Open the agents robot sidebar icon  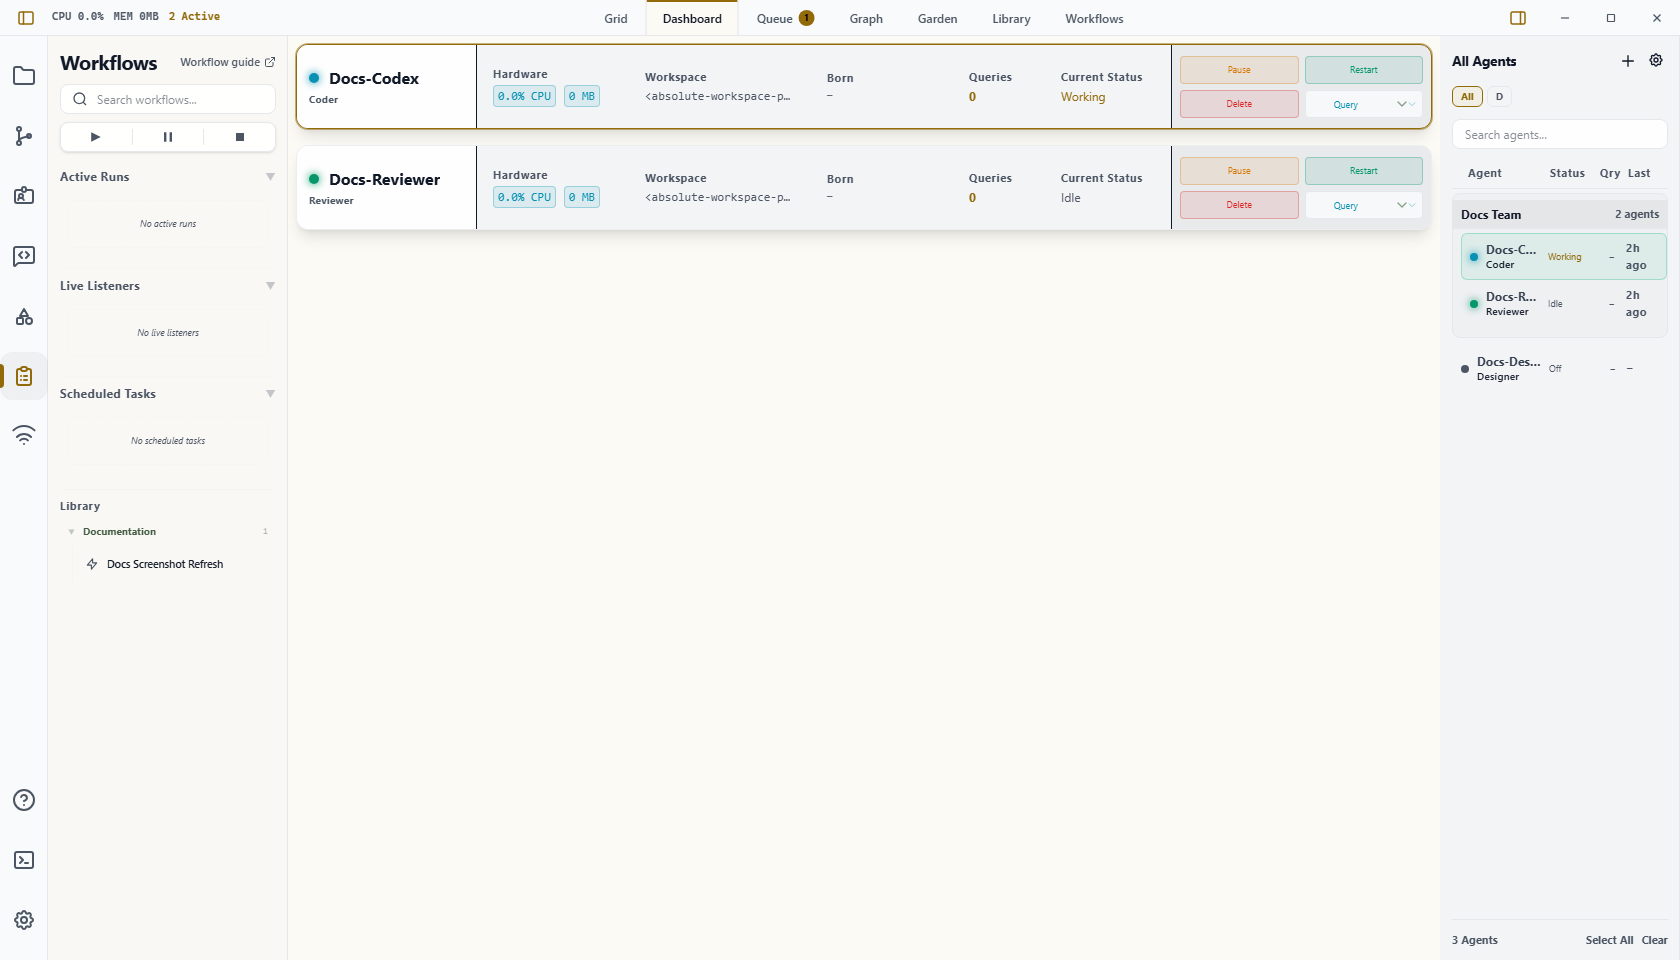coord(24,196)
